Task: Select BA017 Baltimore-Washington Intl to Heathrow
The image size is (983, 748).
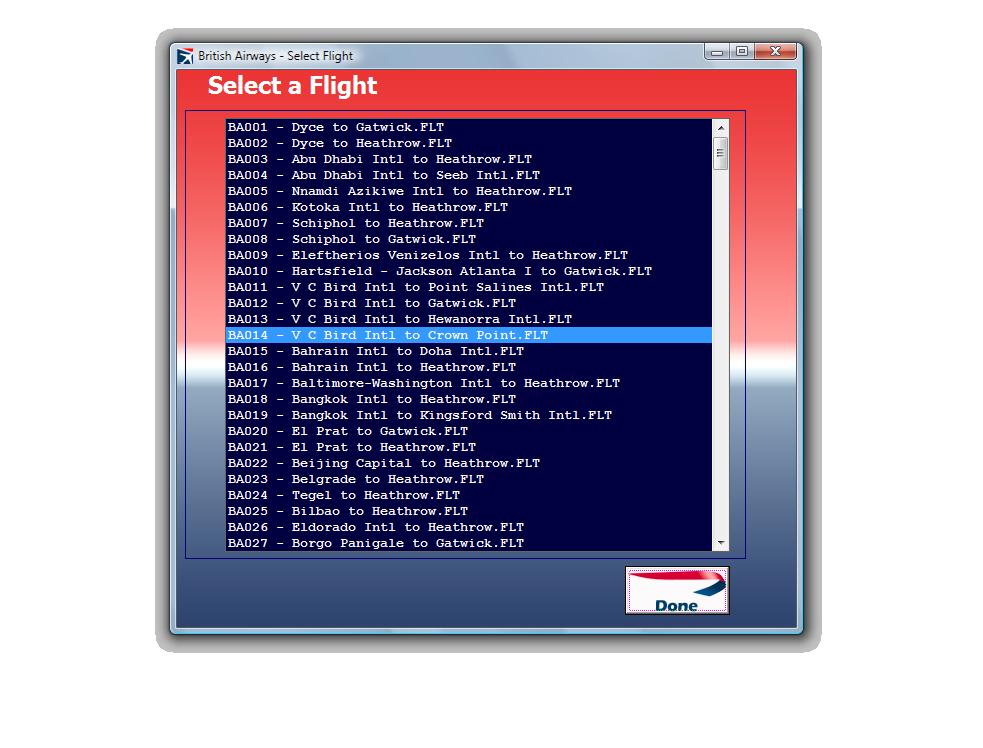Action: (x=469, y=383)
